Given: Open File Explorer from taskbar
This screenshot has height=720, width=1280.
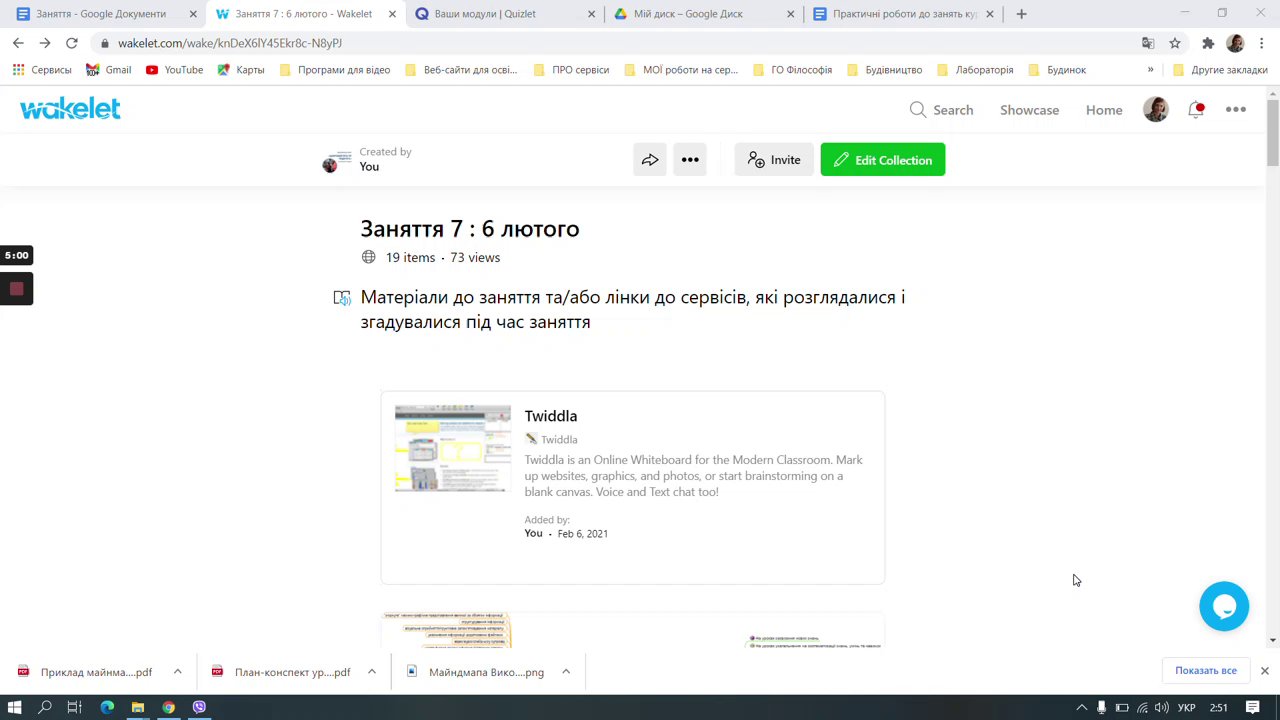Looking at the screenshot, I should (138, 707).
